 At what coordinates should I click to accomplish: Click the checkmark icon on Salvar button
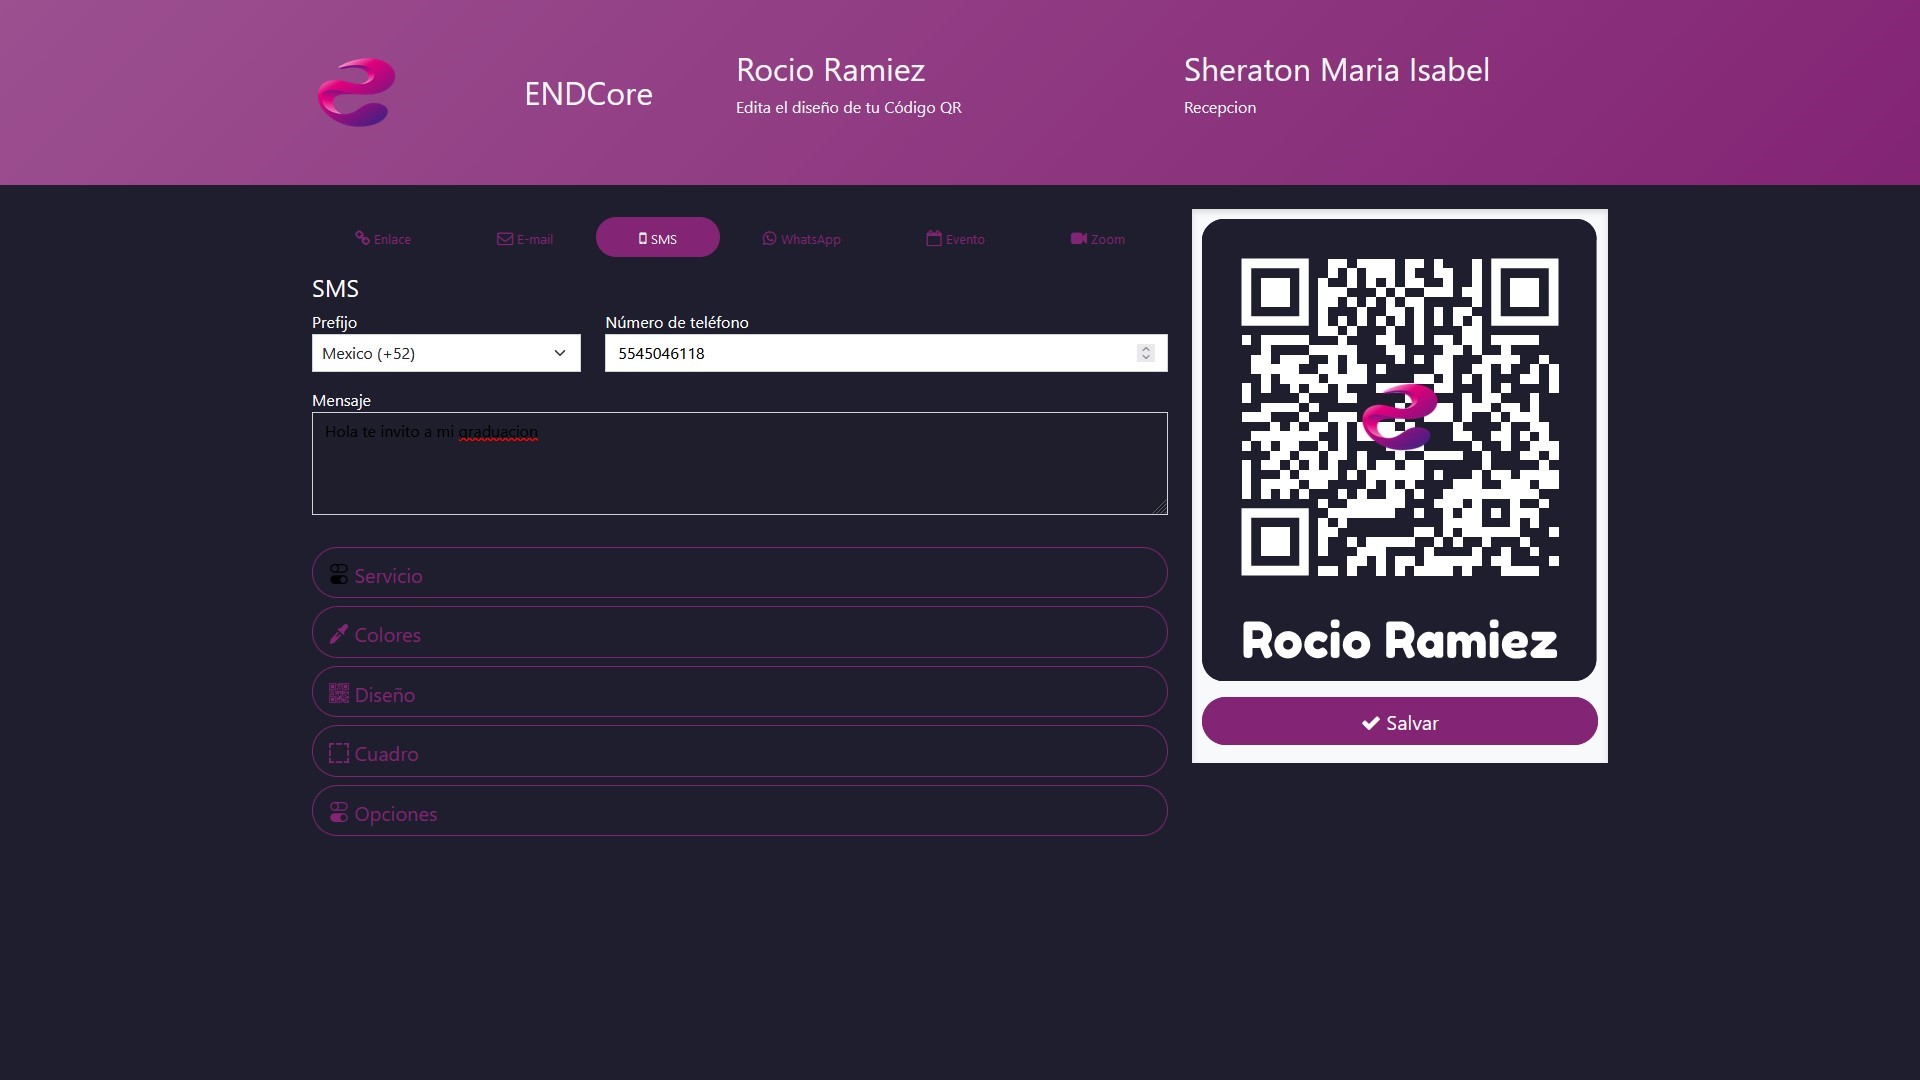coord(1371,723)
